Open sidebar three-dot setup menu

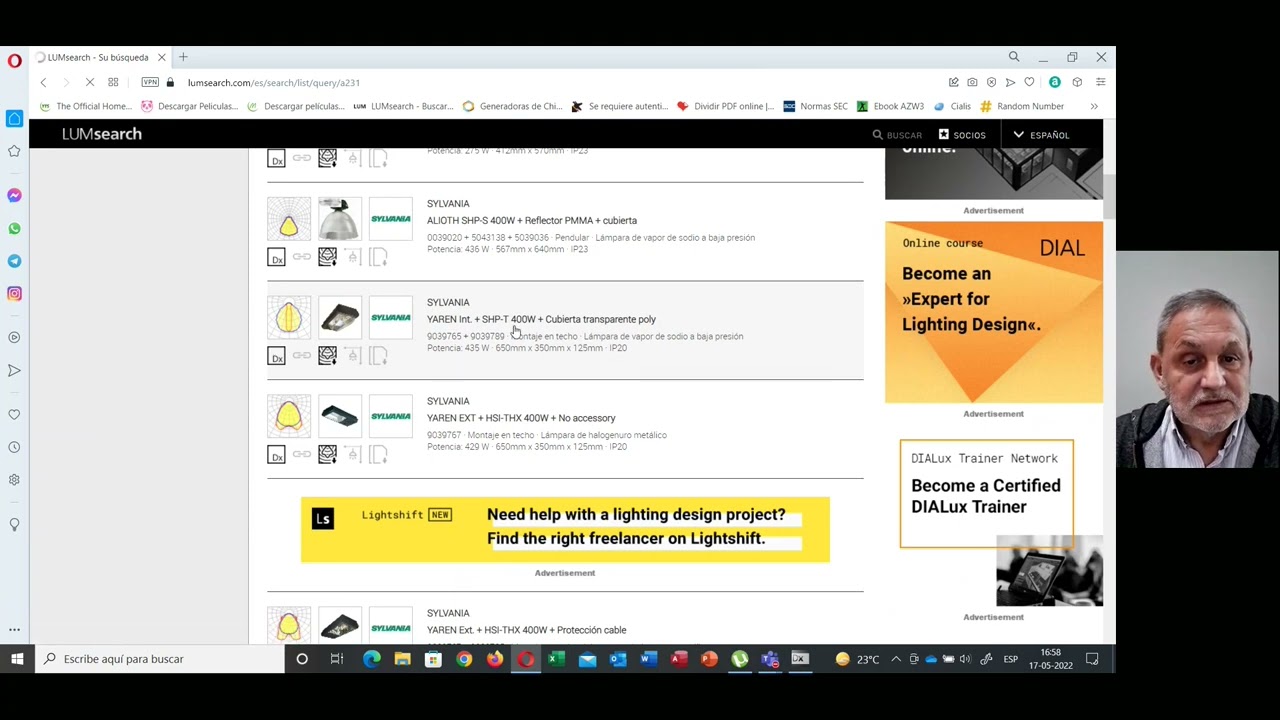[14, 630]
